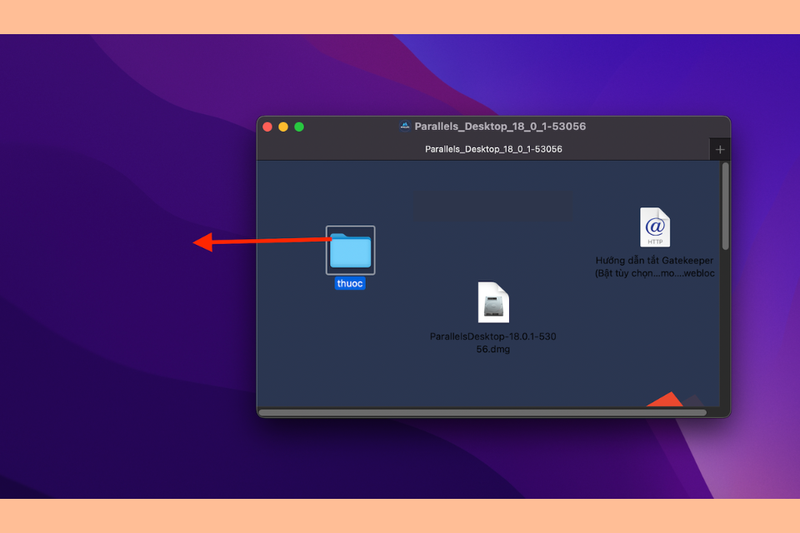The height and width of the screenshot is (533, 800).
Task: Select the thuoc folder icon
Action: tap(351, 250)
